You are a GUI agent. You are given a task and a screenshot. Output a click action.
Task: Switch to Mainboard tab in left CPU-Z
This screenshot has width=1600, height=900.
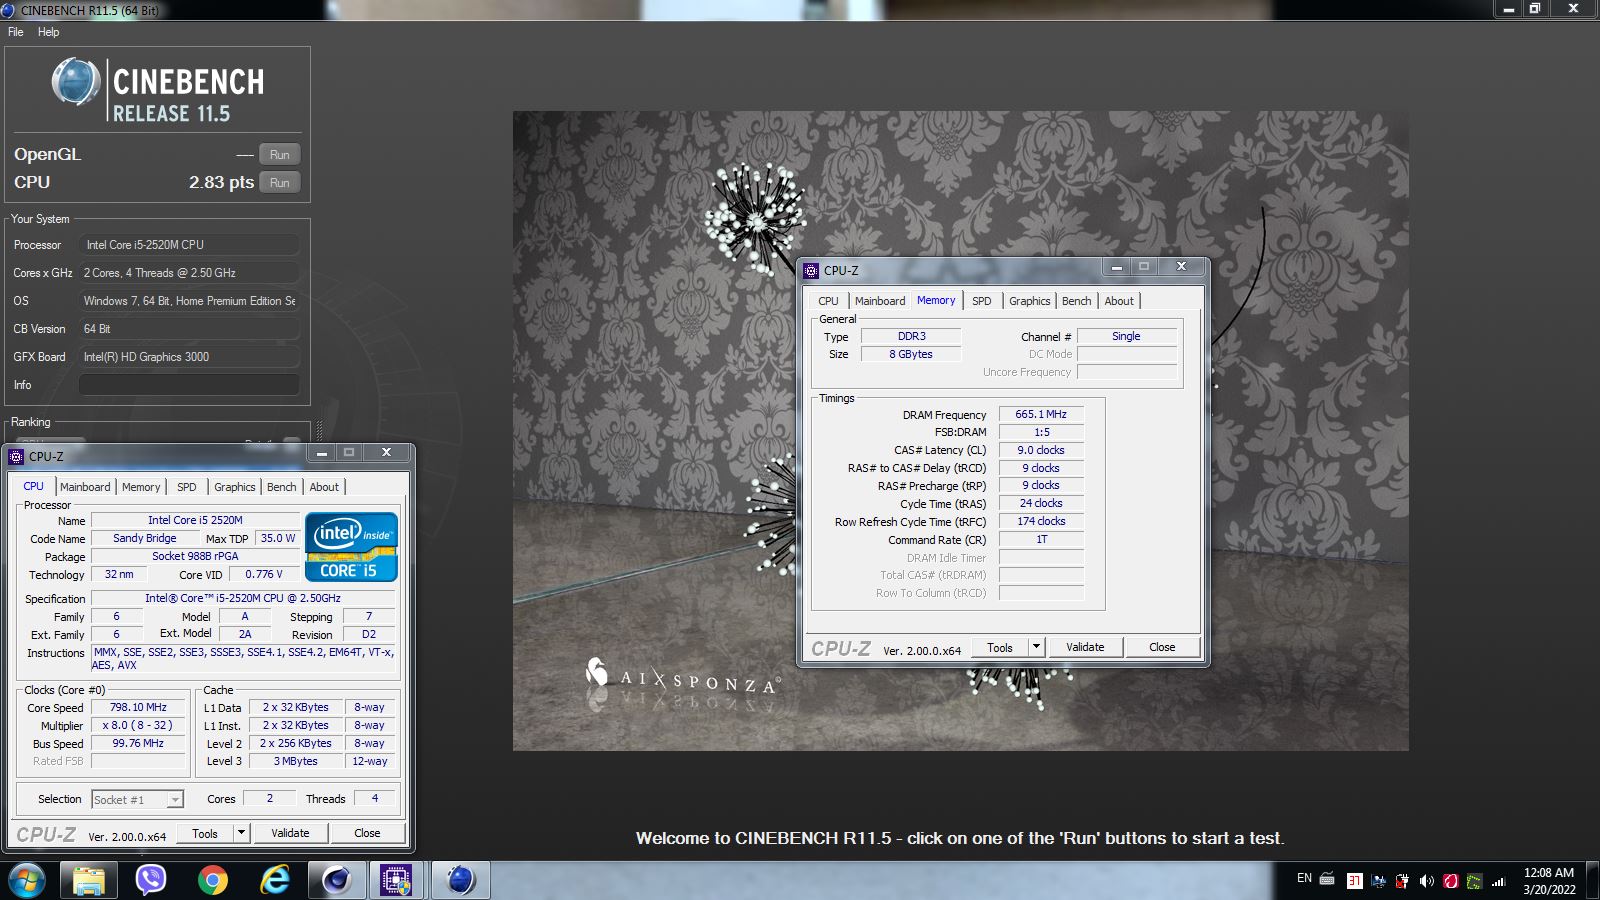coord(85,487)
